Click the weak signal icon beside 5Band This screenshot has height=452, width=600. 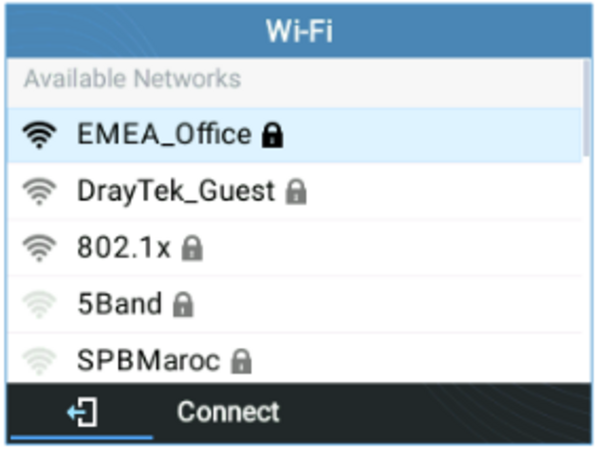point(39,305)
